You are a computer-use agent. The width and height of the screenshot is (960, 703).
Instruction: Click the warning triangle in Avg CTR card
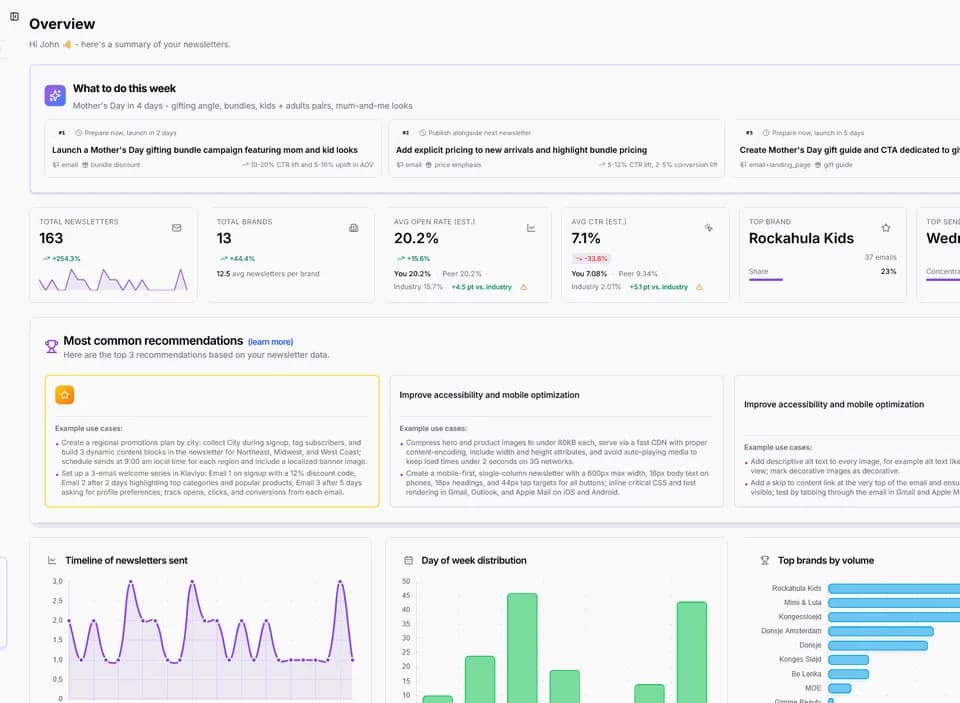(x=699, y=287)
